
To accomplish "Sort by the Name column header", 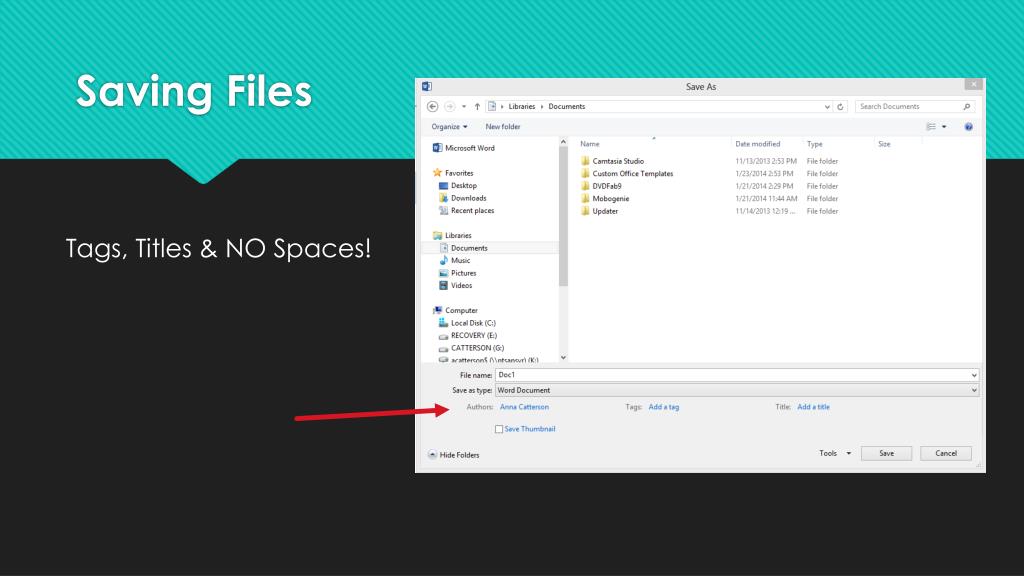I will click(x=590, y=144).
